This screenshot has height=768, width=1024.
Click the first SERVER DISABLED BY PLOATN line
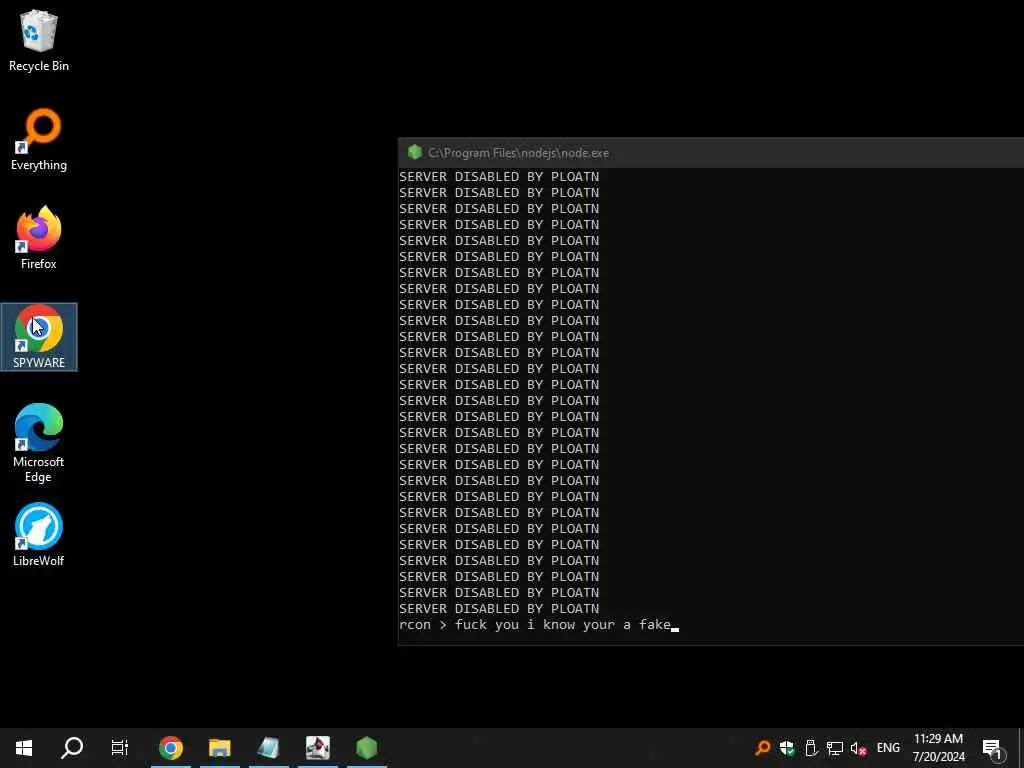pyautogui.click(x=499, y=176)
